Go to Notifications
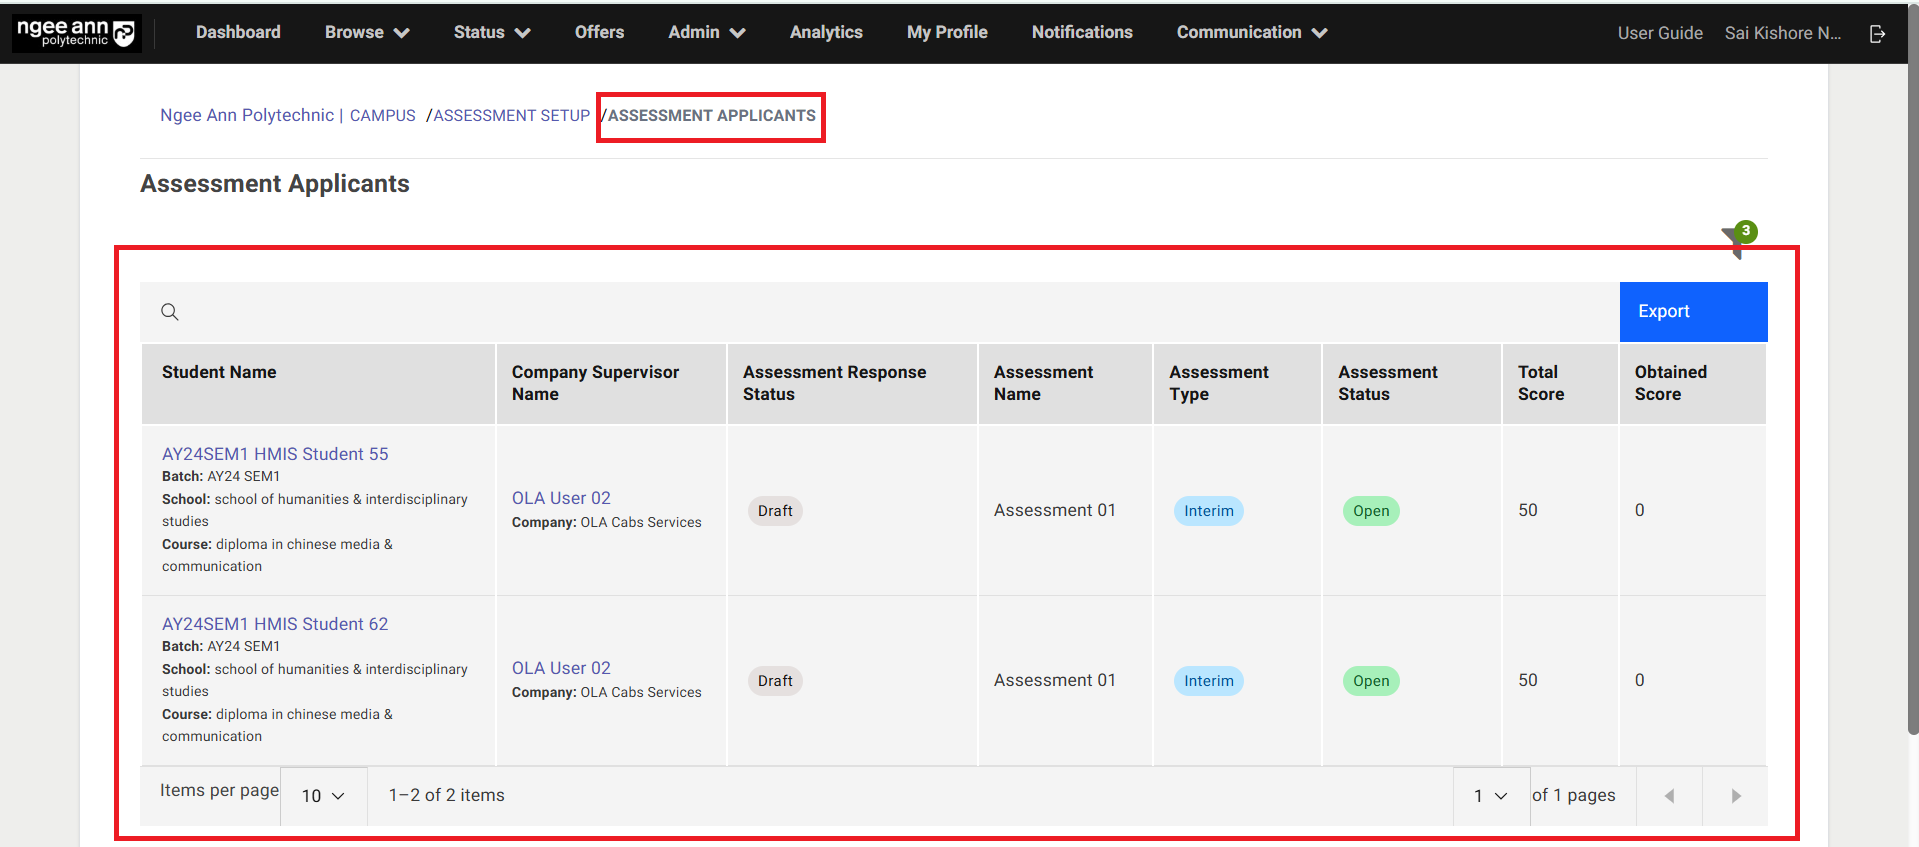 1082,32
